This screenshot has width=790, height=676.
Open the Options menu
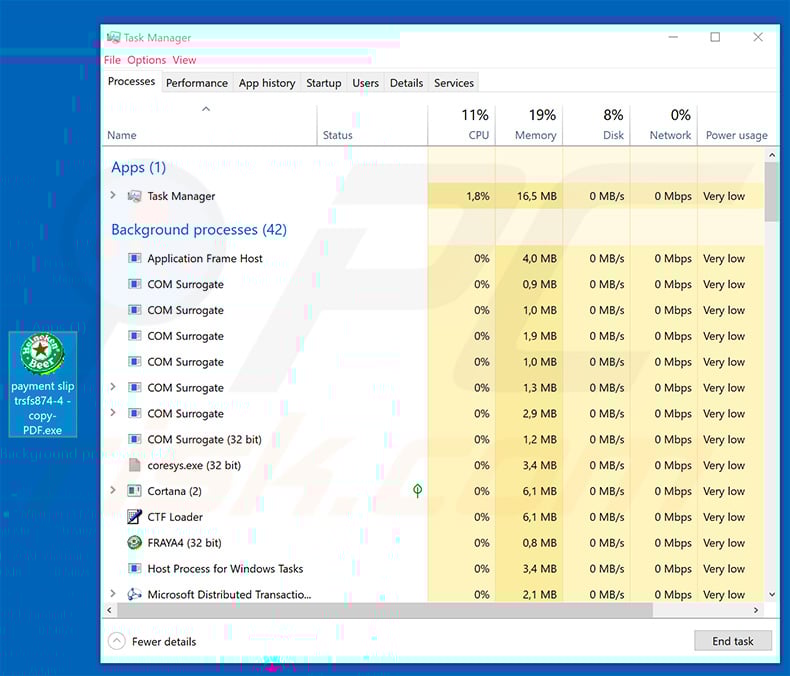point(146,60)
